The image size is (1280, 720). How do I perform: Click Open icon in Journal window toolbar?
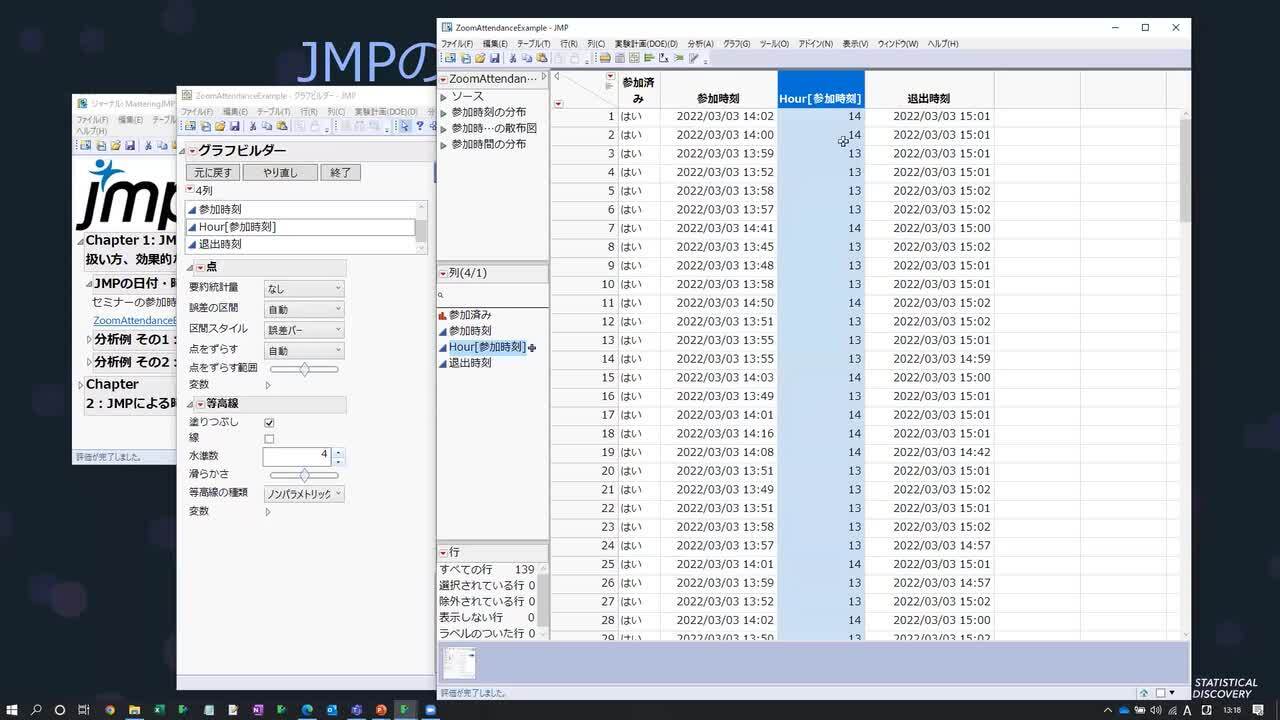pos(116,146)
